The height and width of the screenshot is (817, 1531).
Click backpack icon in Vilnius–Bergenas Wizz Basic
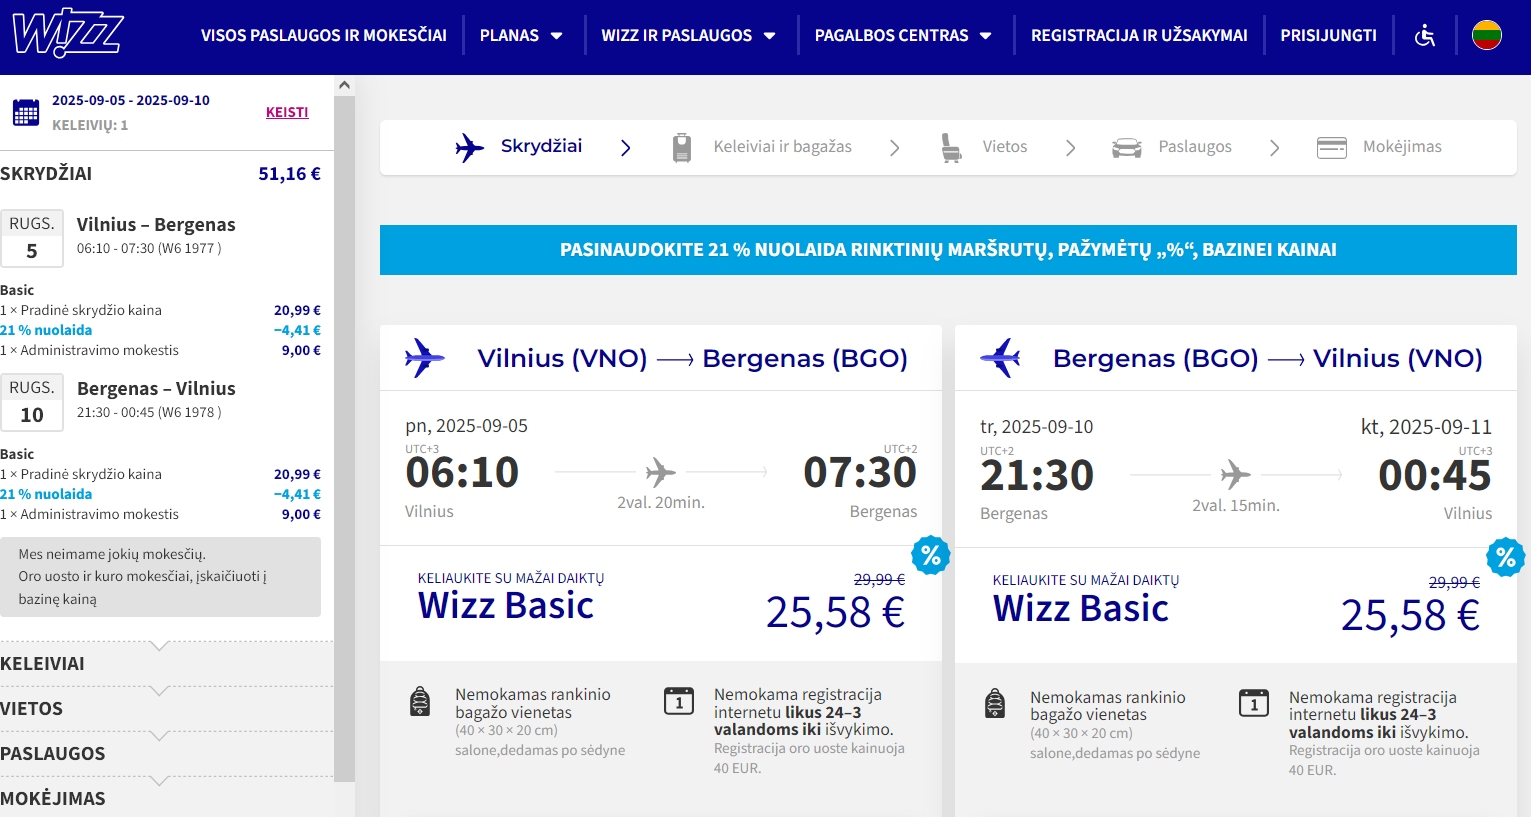420,701
